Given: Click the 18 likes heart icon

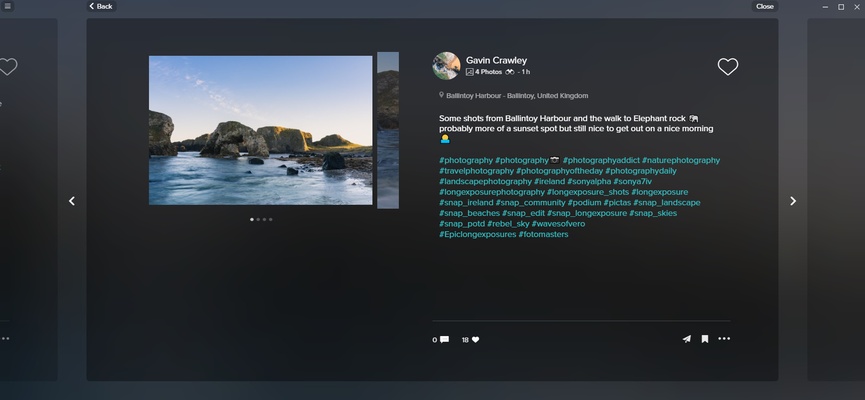Looking at the screenshot, I should click(x=476, y=340).
